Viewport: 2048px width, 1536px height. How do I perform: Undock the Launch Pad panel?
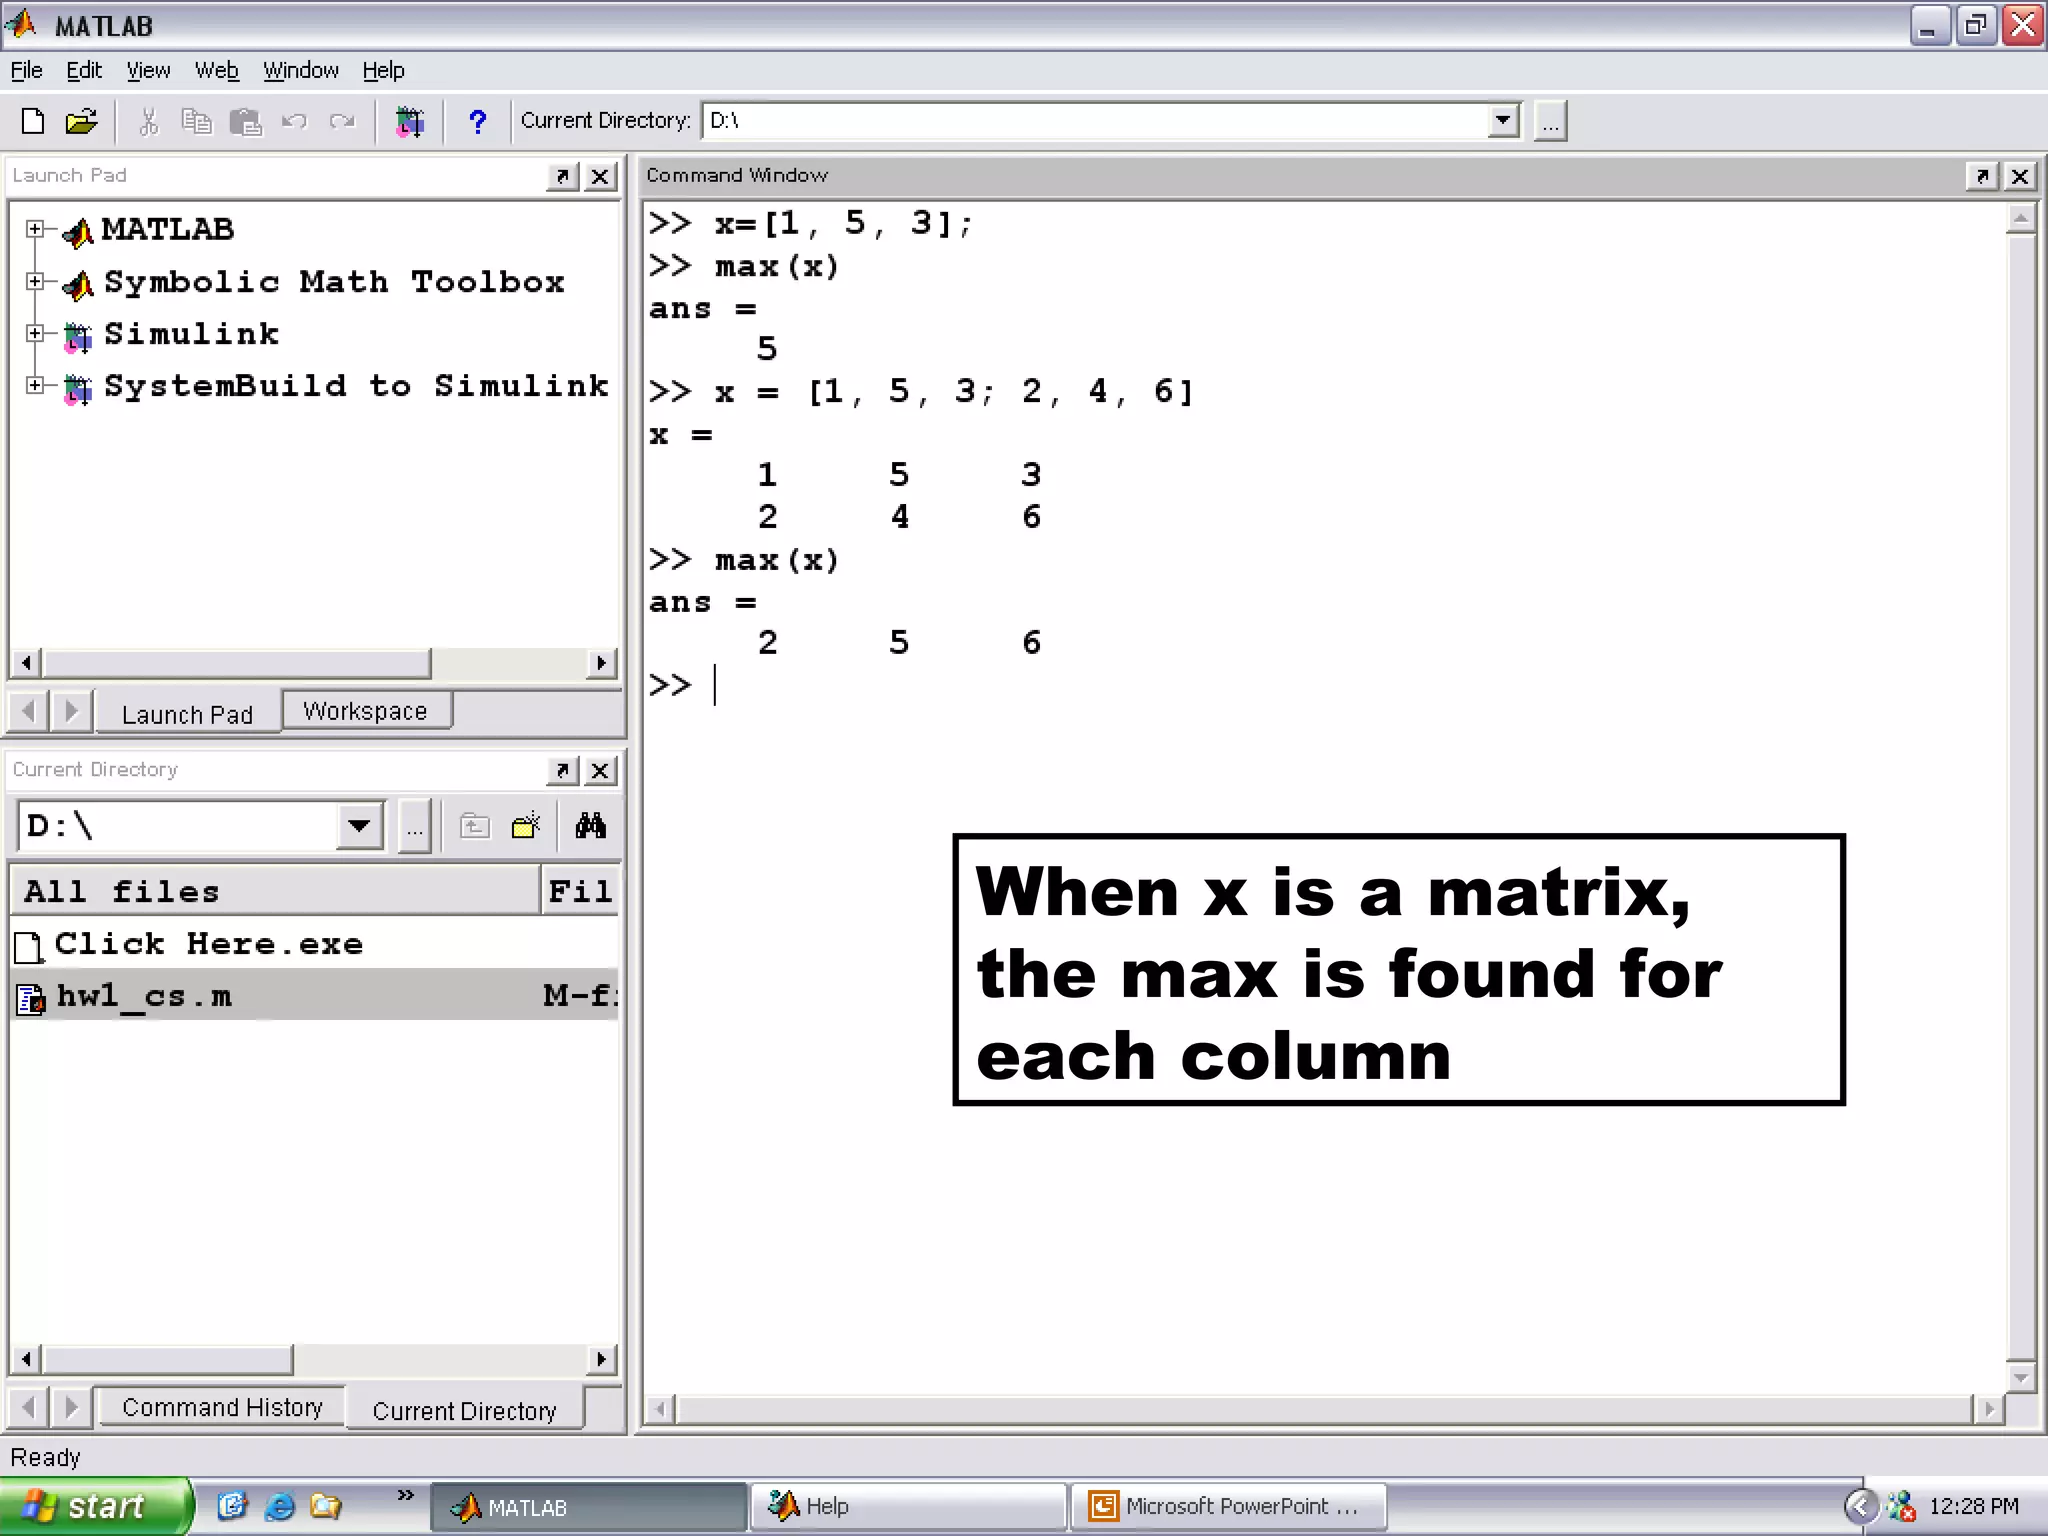click(563, 176)
